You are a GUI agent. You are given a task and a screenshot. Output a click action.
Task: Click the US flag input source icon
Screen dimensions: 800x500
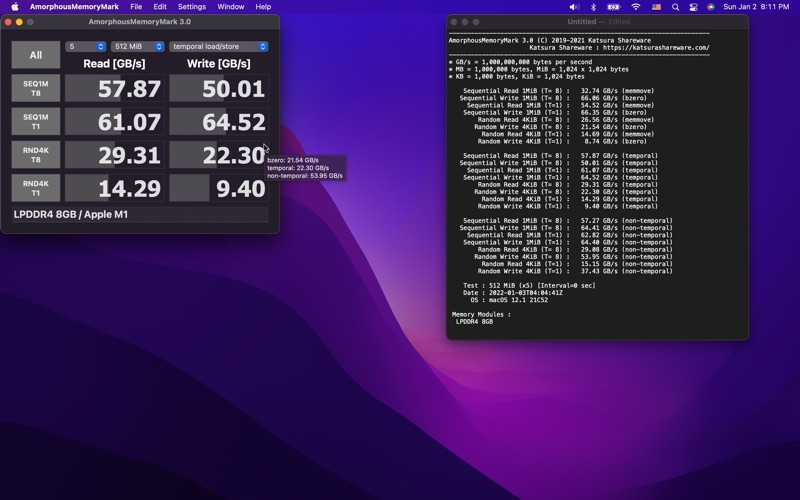click(x=656, y=7)
